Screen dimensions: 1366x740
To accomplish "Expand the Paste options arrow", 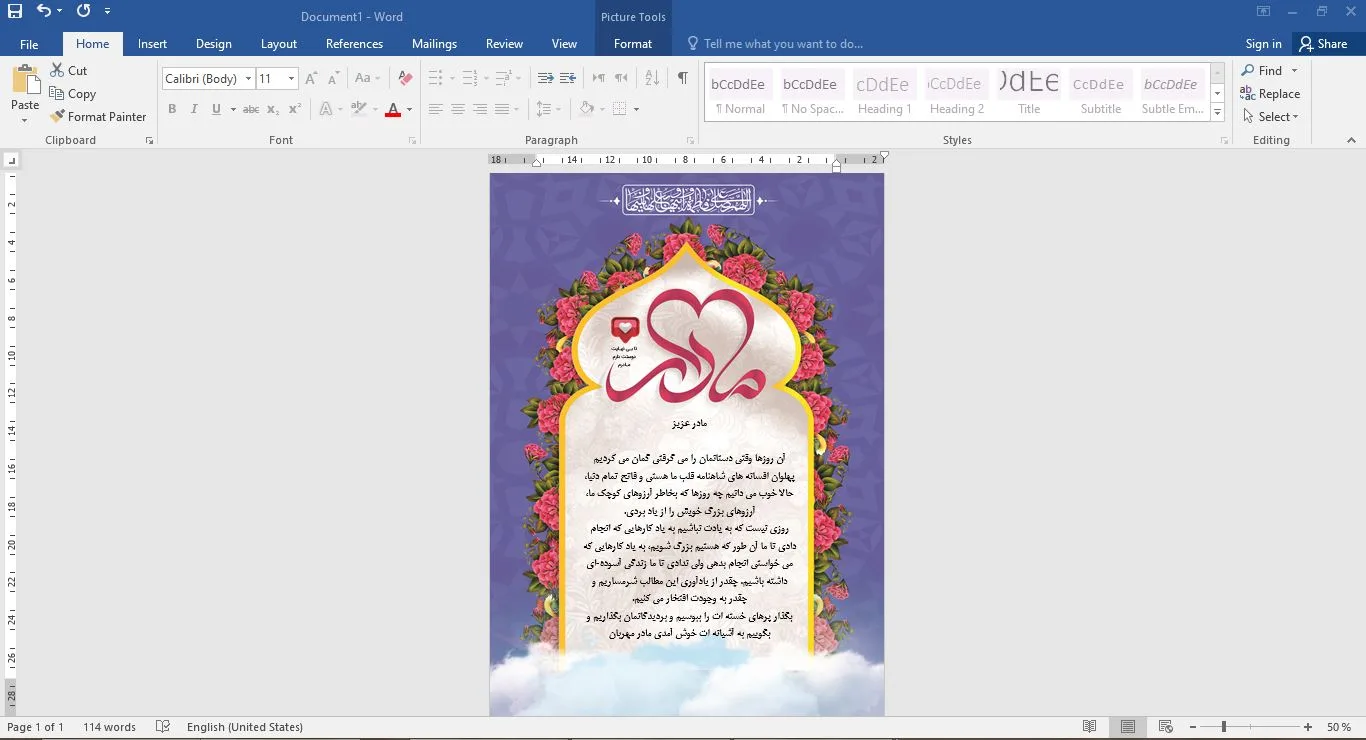I will 25,120.
